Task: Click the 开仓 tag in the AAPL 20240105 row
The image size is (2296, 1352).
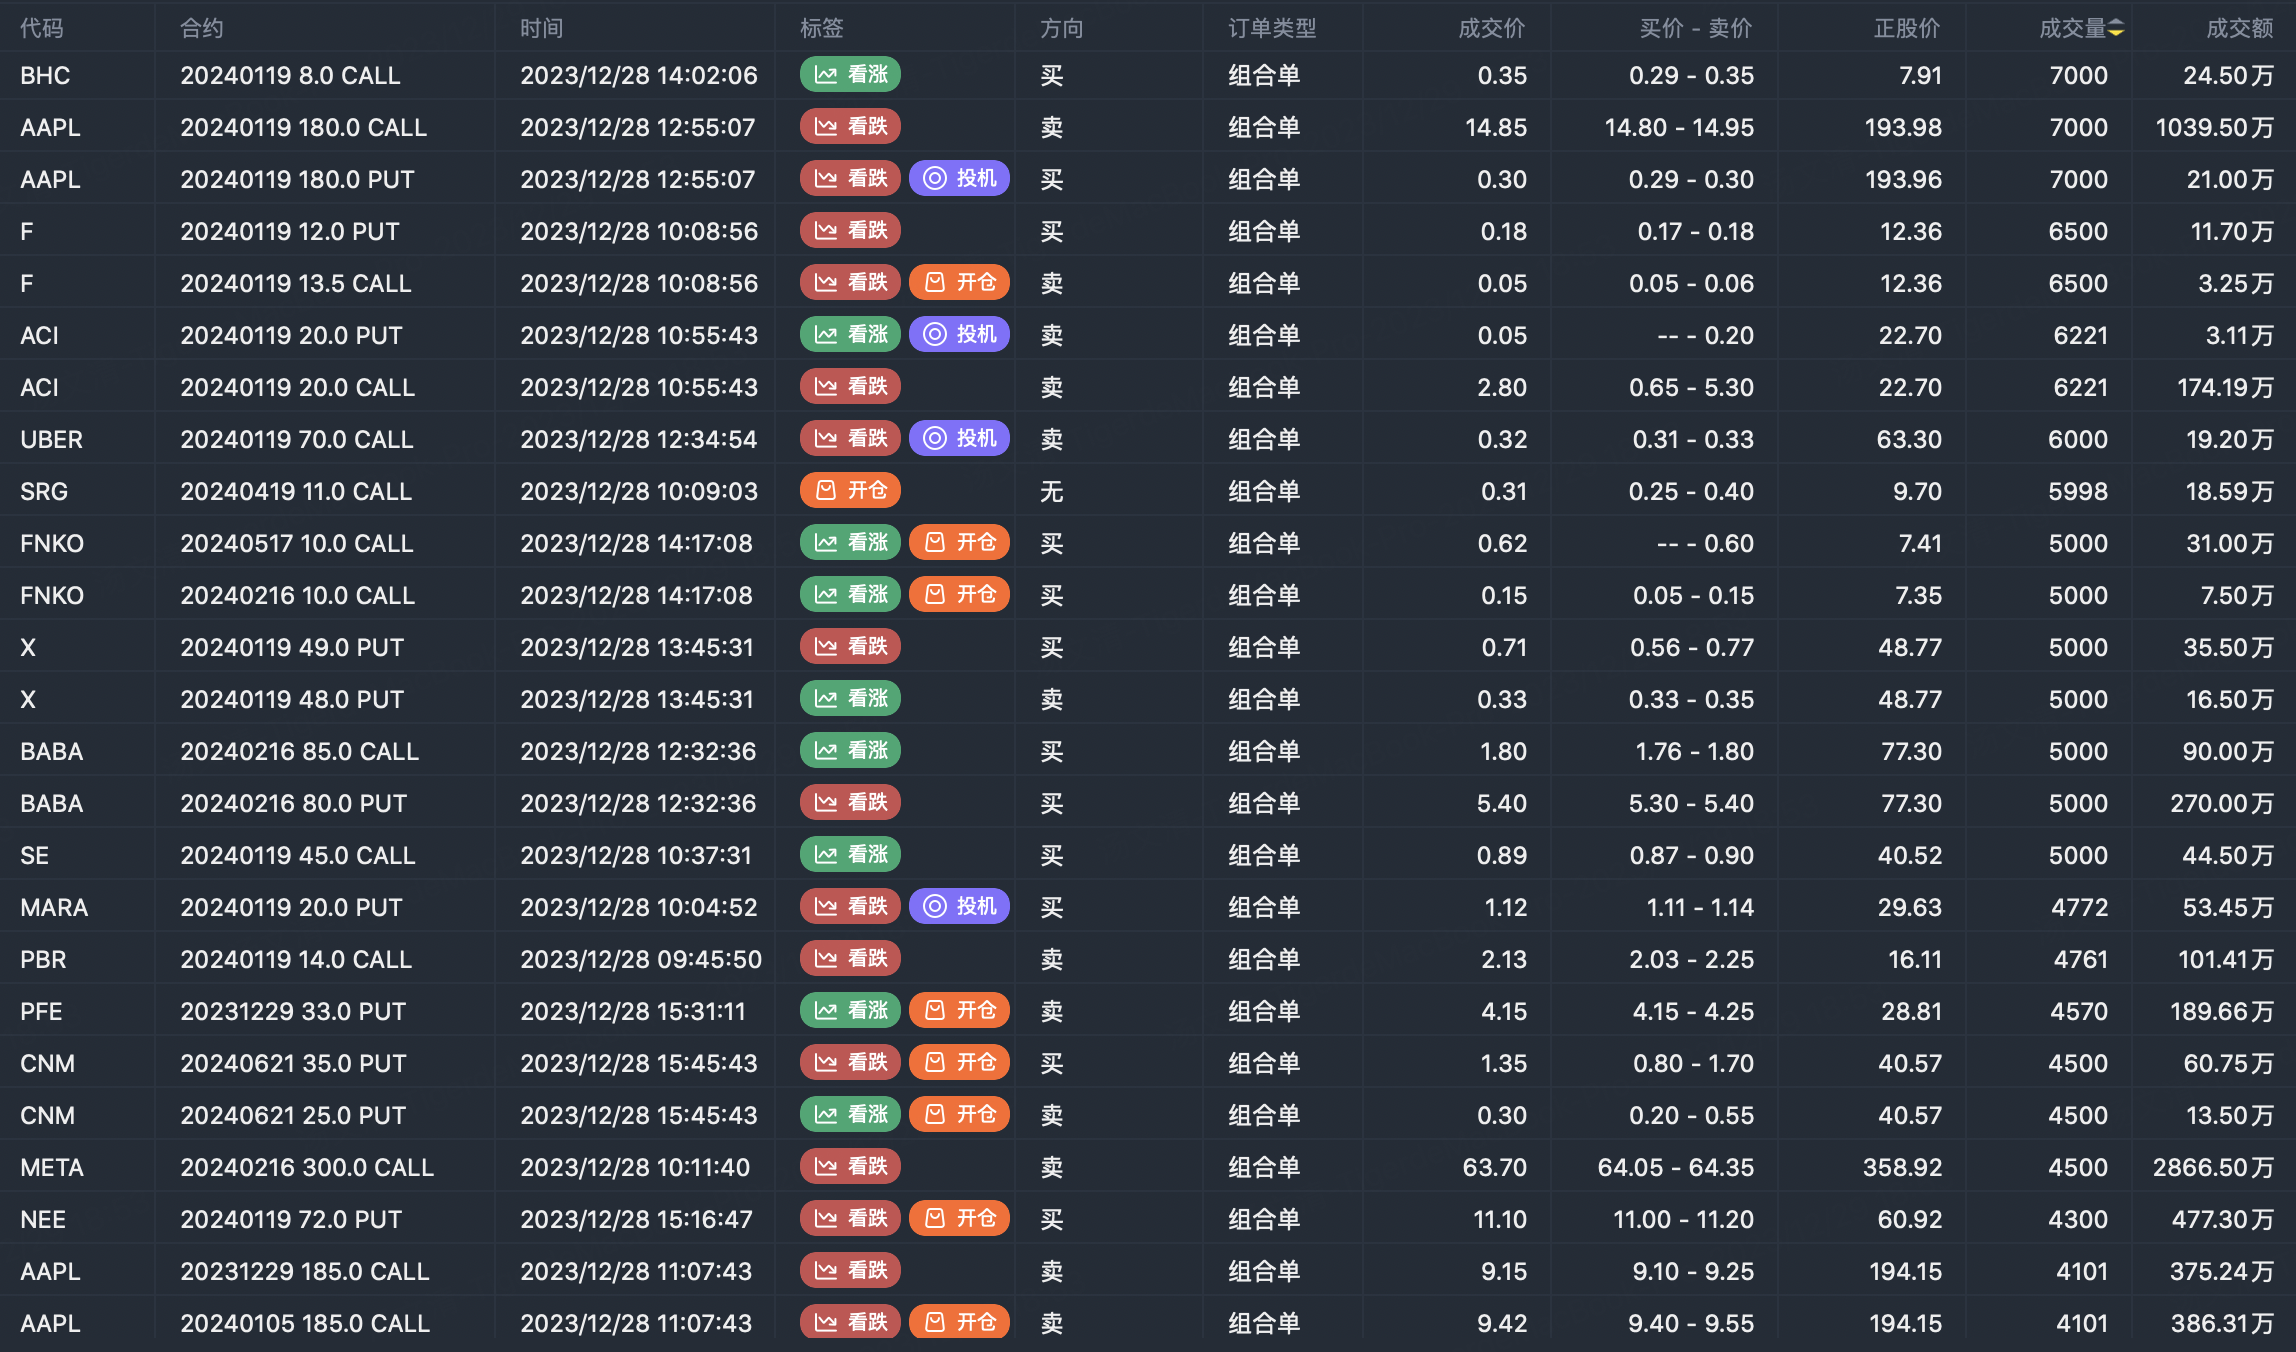Action: point(959,1323)
